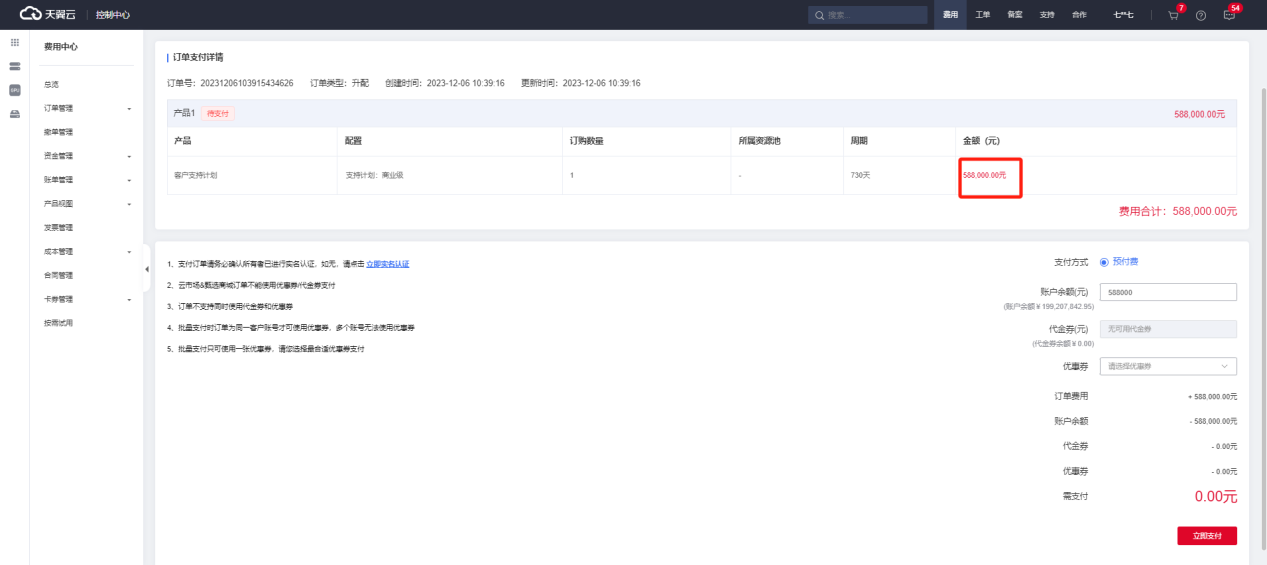This screenshot has height=565, width=1267.
Task: Expand 资金管理 in the sidebar
Action: click(86, 156)
